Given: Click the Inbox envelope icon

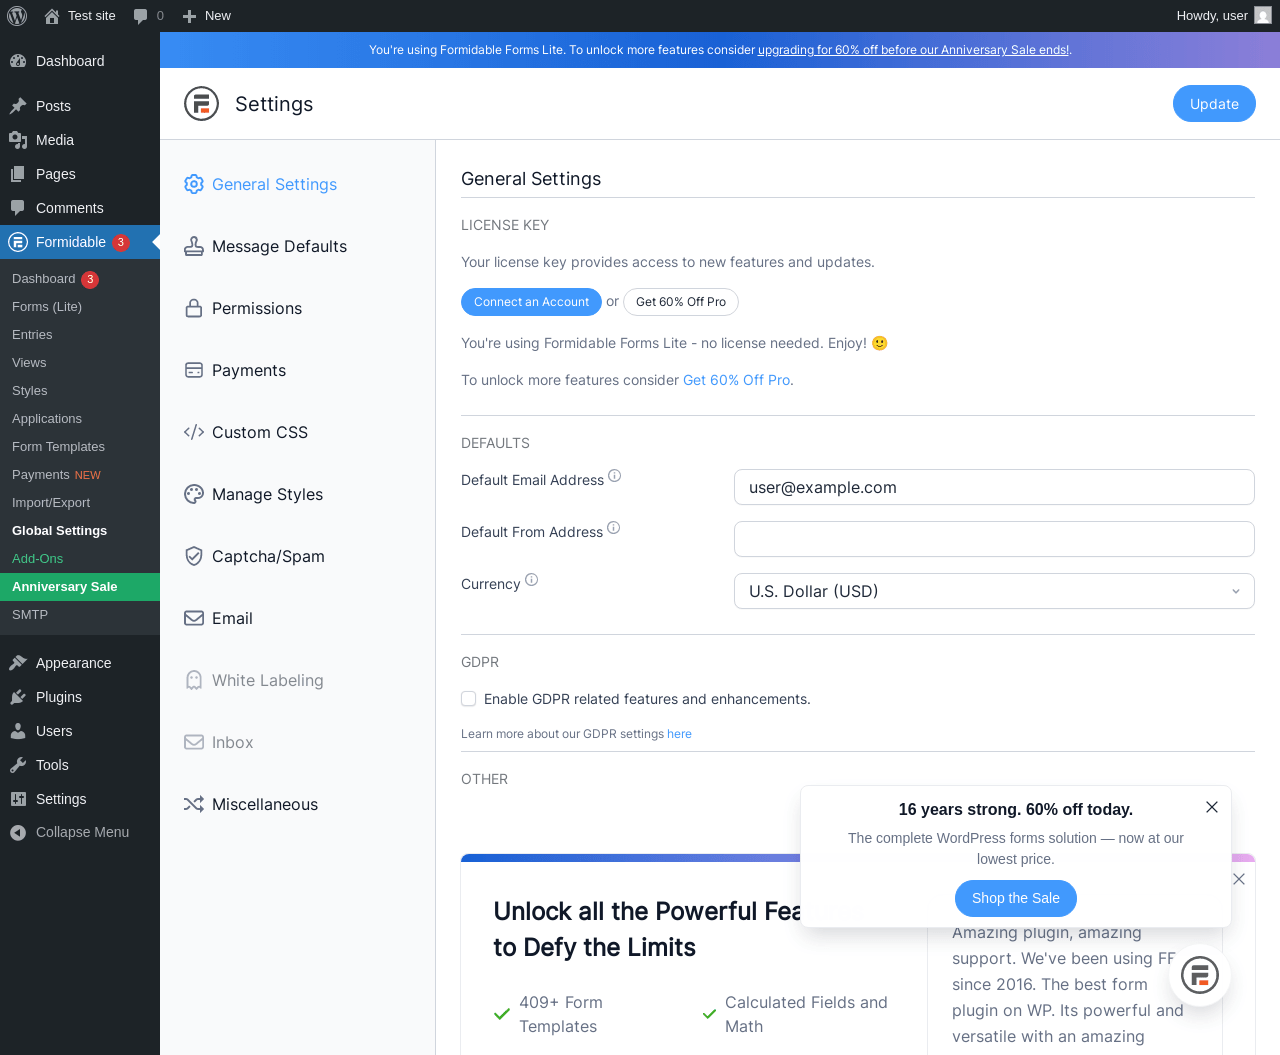Looking at the screenshot, I should 194,742.
